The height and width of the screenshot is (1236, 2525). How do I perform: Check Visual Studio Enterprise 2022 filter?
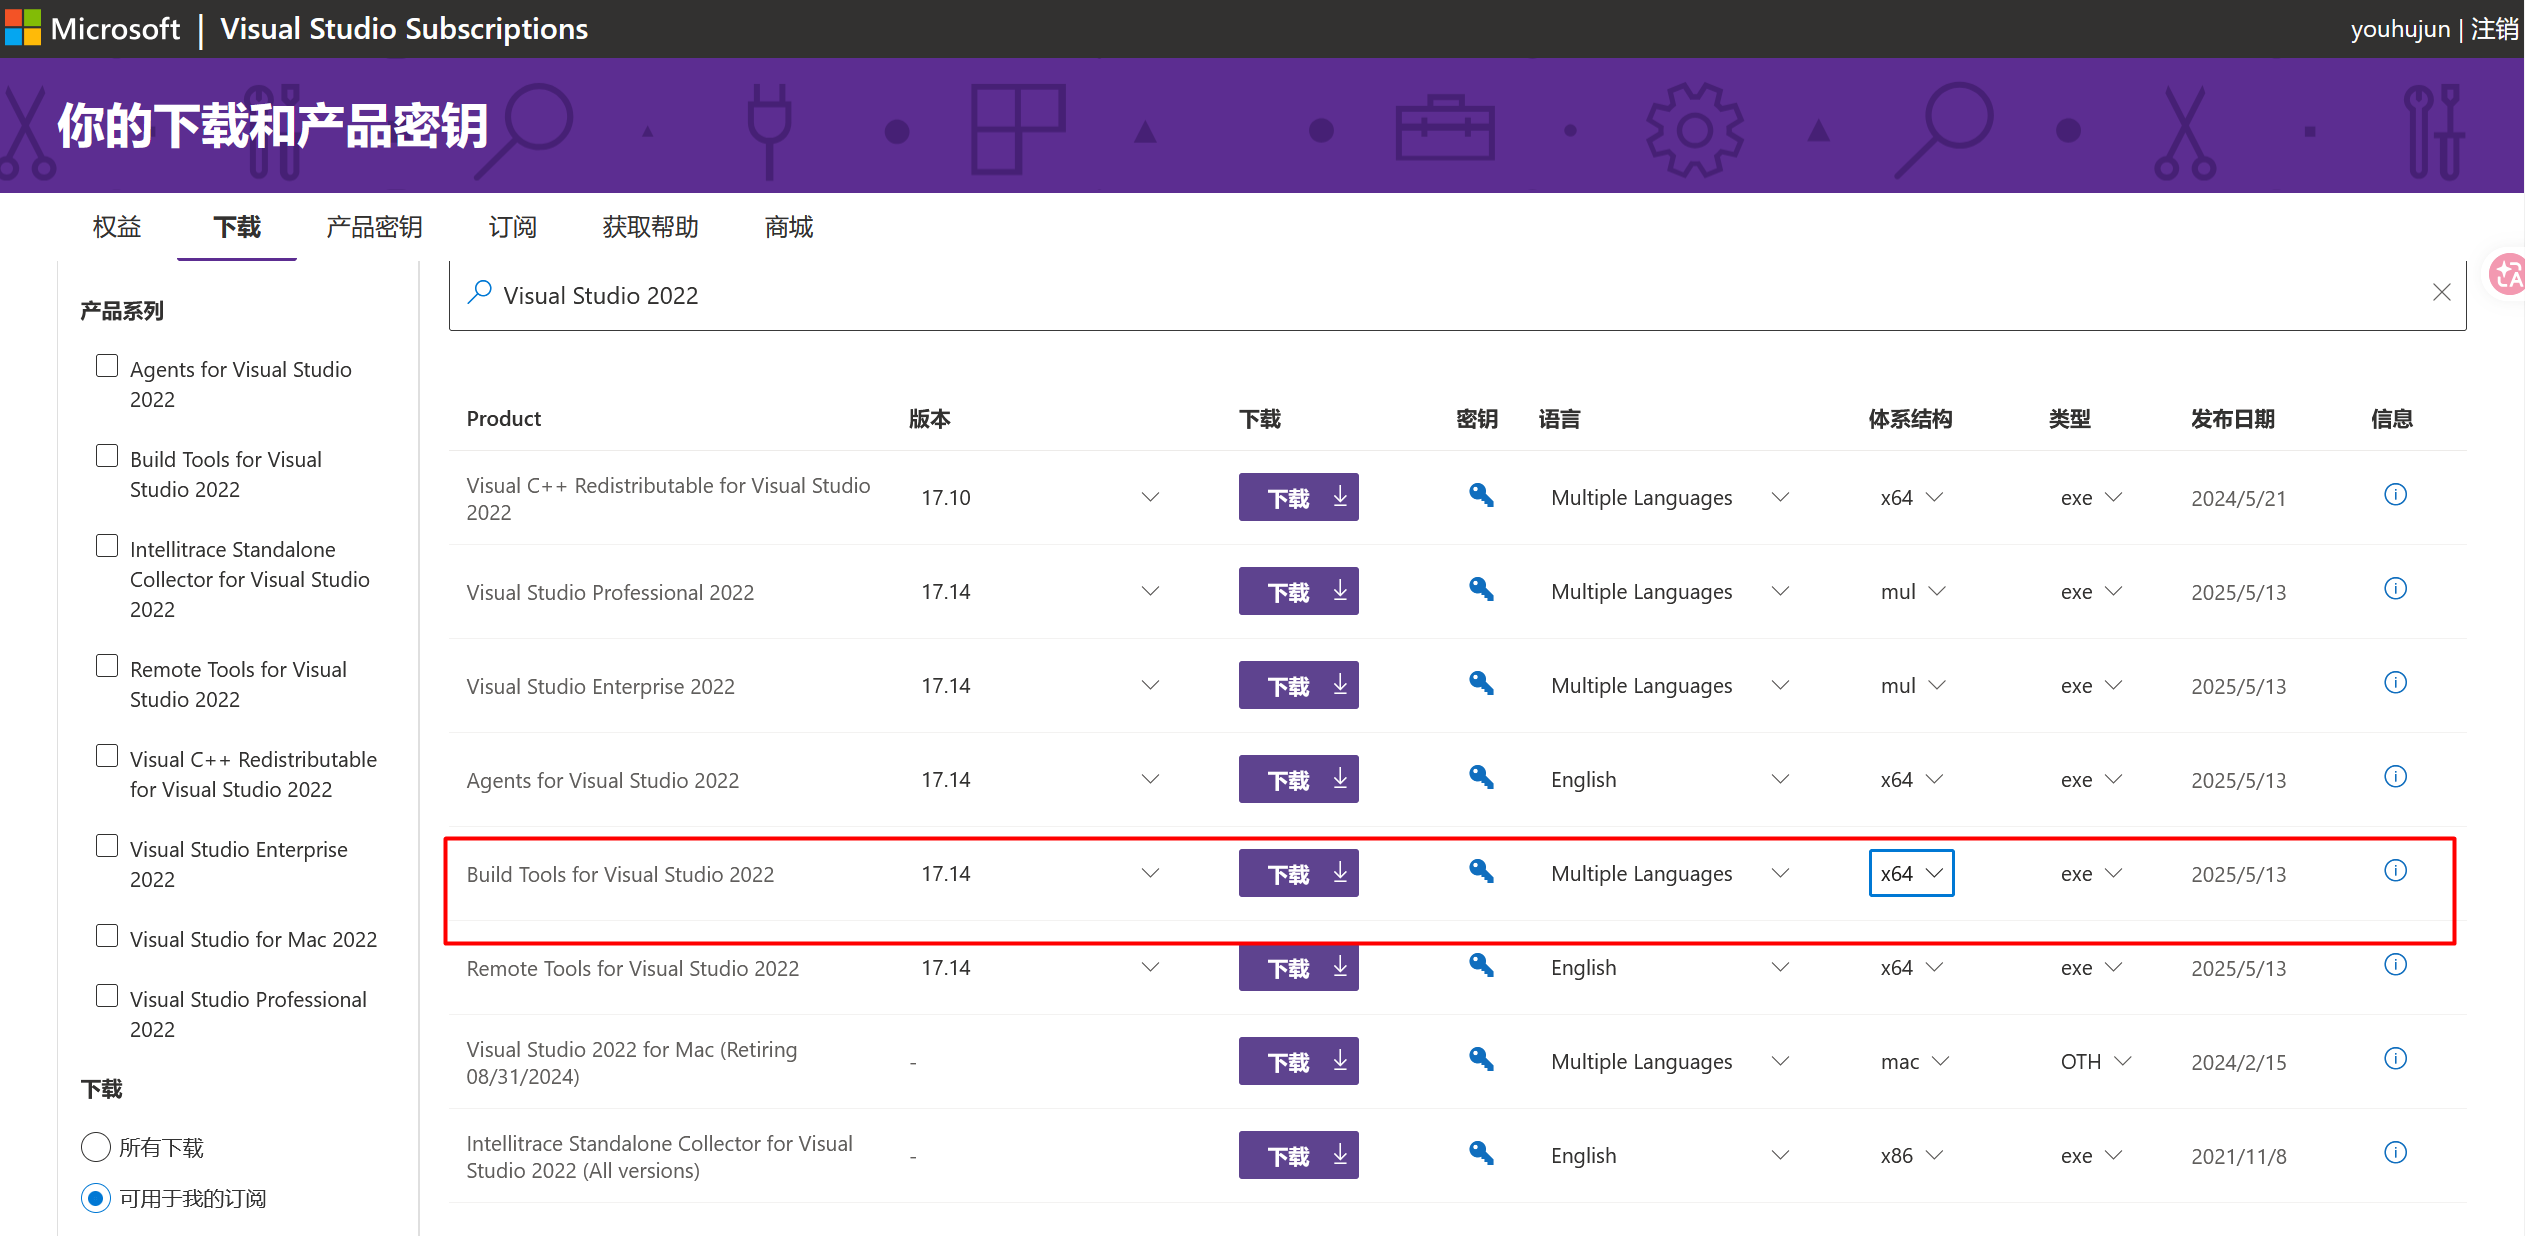point(107,846)
